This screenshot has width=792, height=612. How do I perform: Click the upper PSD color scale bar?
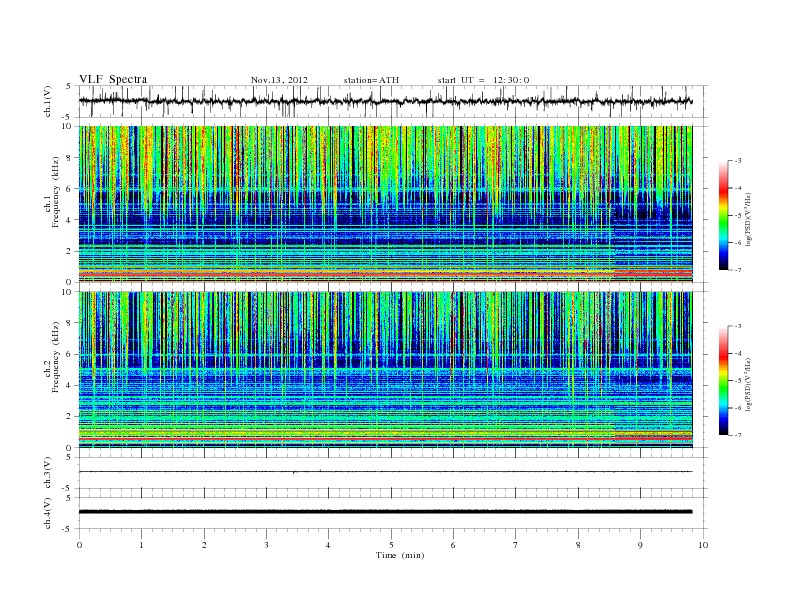click(x=724, y=215)
